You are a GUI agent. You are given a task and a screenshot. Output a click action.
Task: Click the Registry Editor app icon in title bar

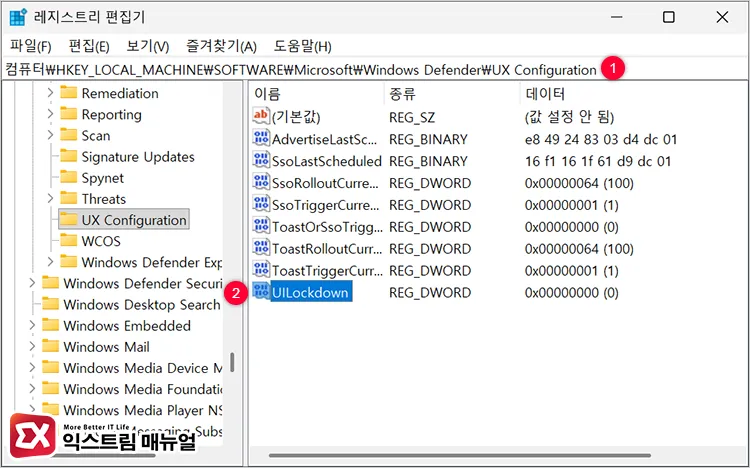click(18, 17)
